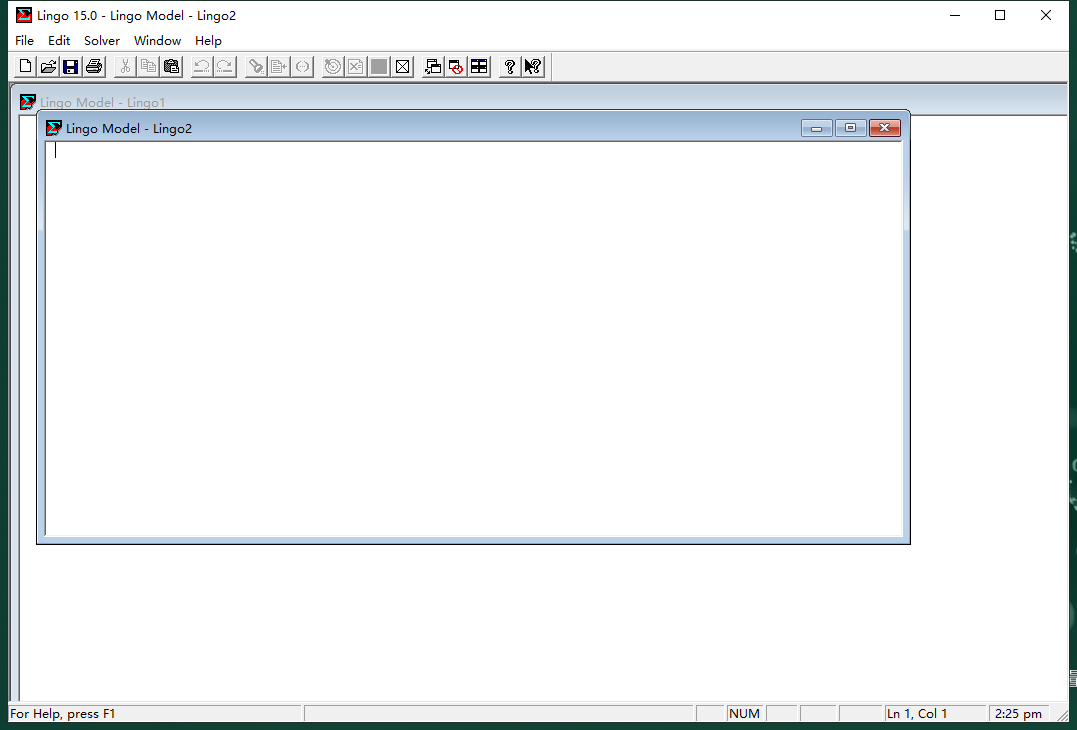Click the context Help arrow-question icon

(x=533, y=67)
